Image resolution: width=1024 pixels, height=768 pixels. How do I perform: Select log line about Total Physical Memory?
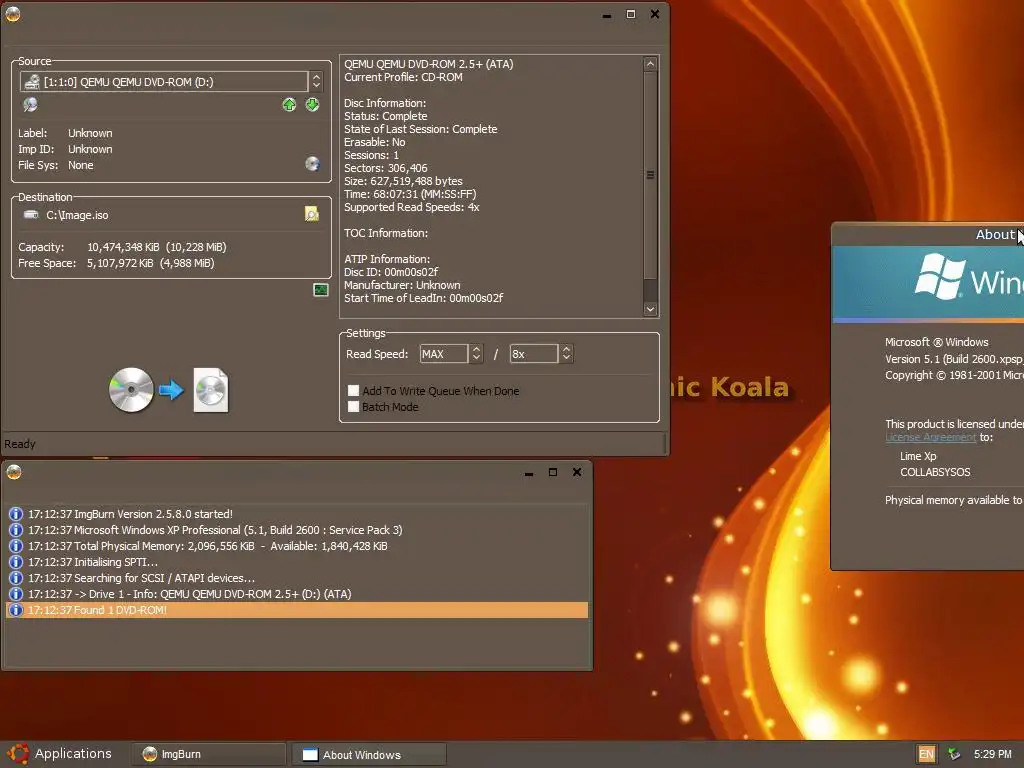click(x=297, y=546)
